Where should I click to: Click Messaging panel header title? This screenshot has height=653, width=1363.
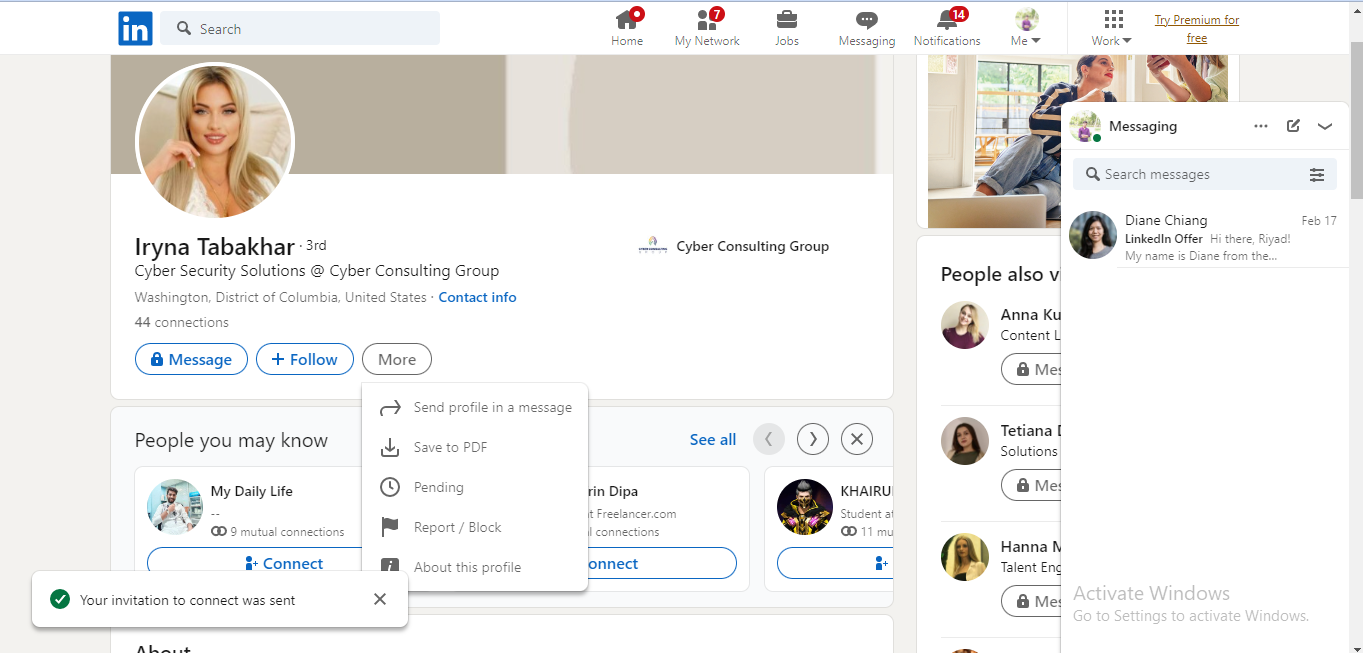click(1143, 126)
